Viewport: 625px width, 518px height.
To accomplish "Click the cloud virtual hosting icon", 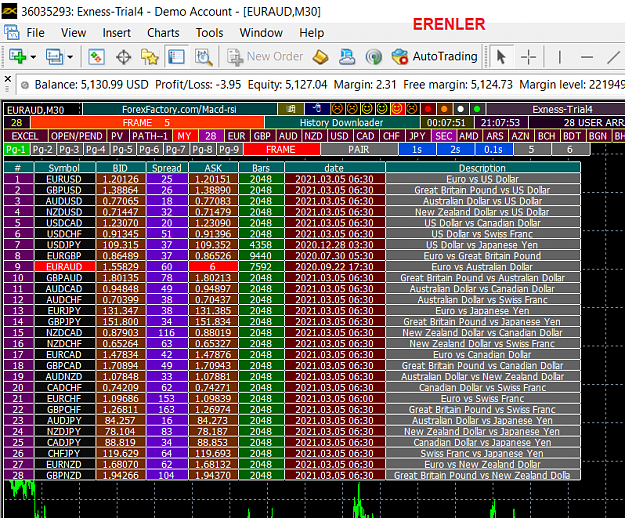I will tap(347, 57).
